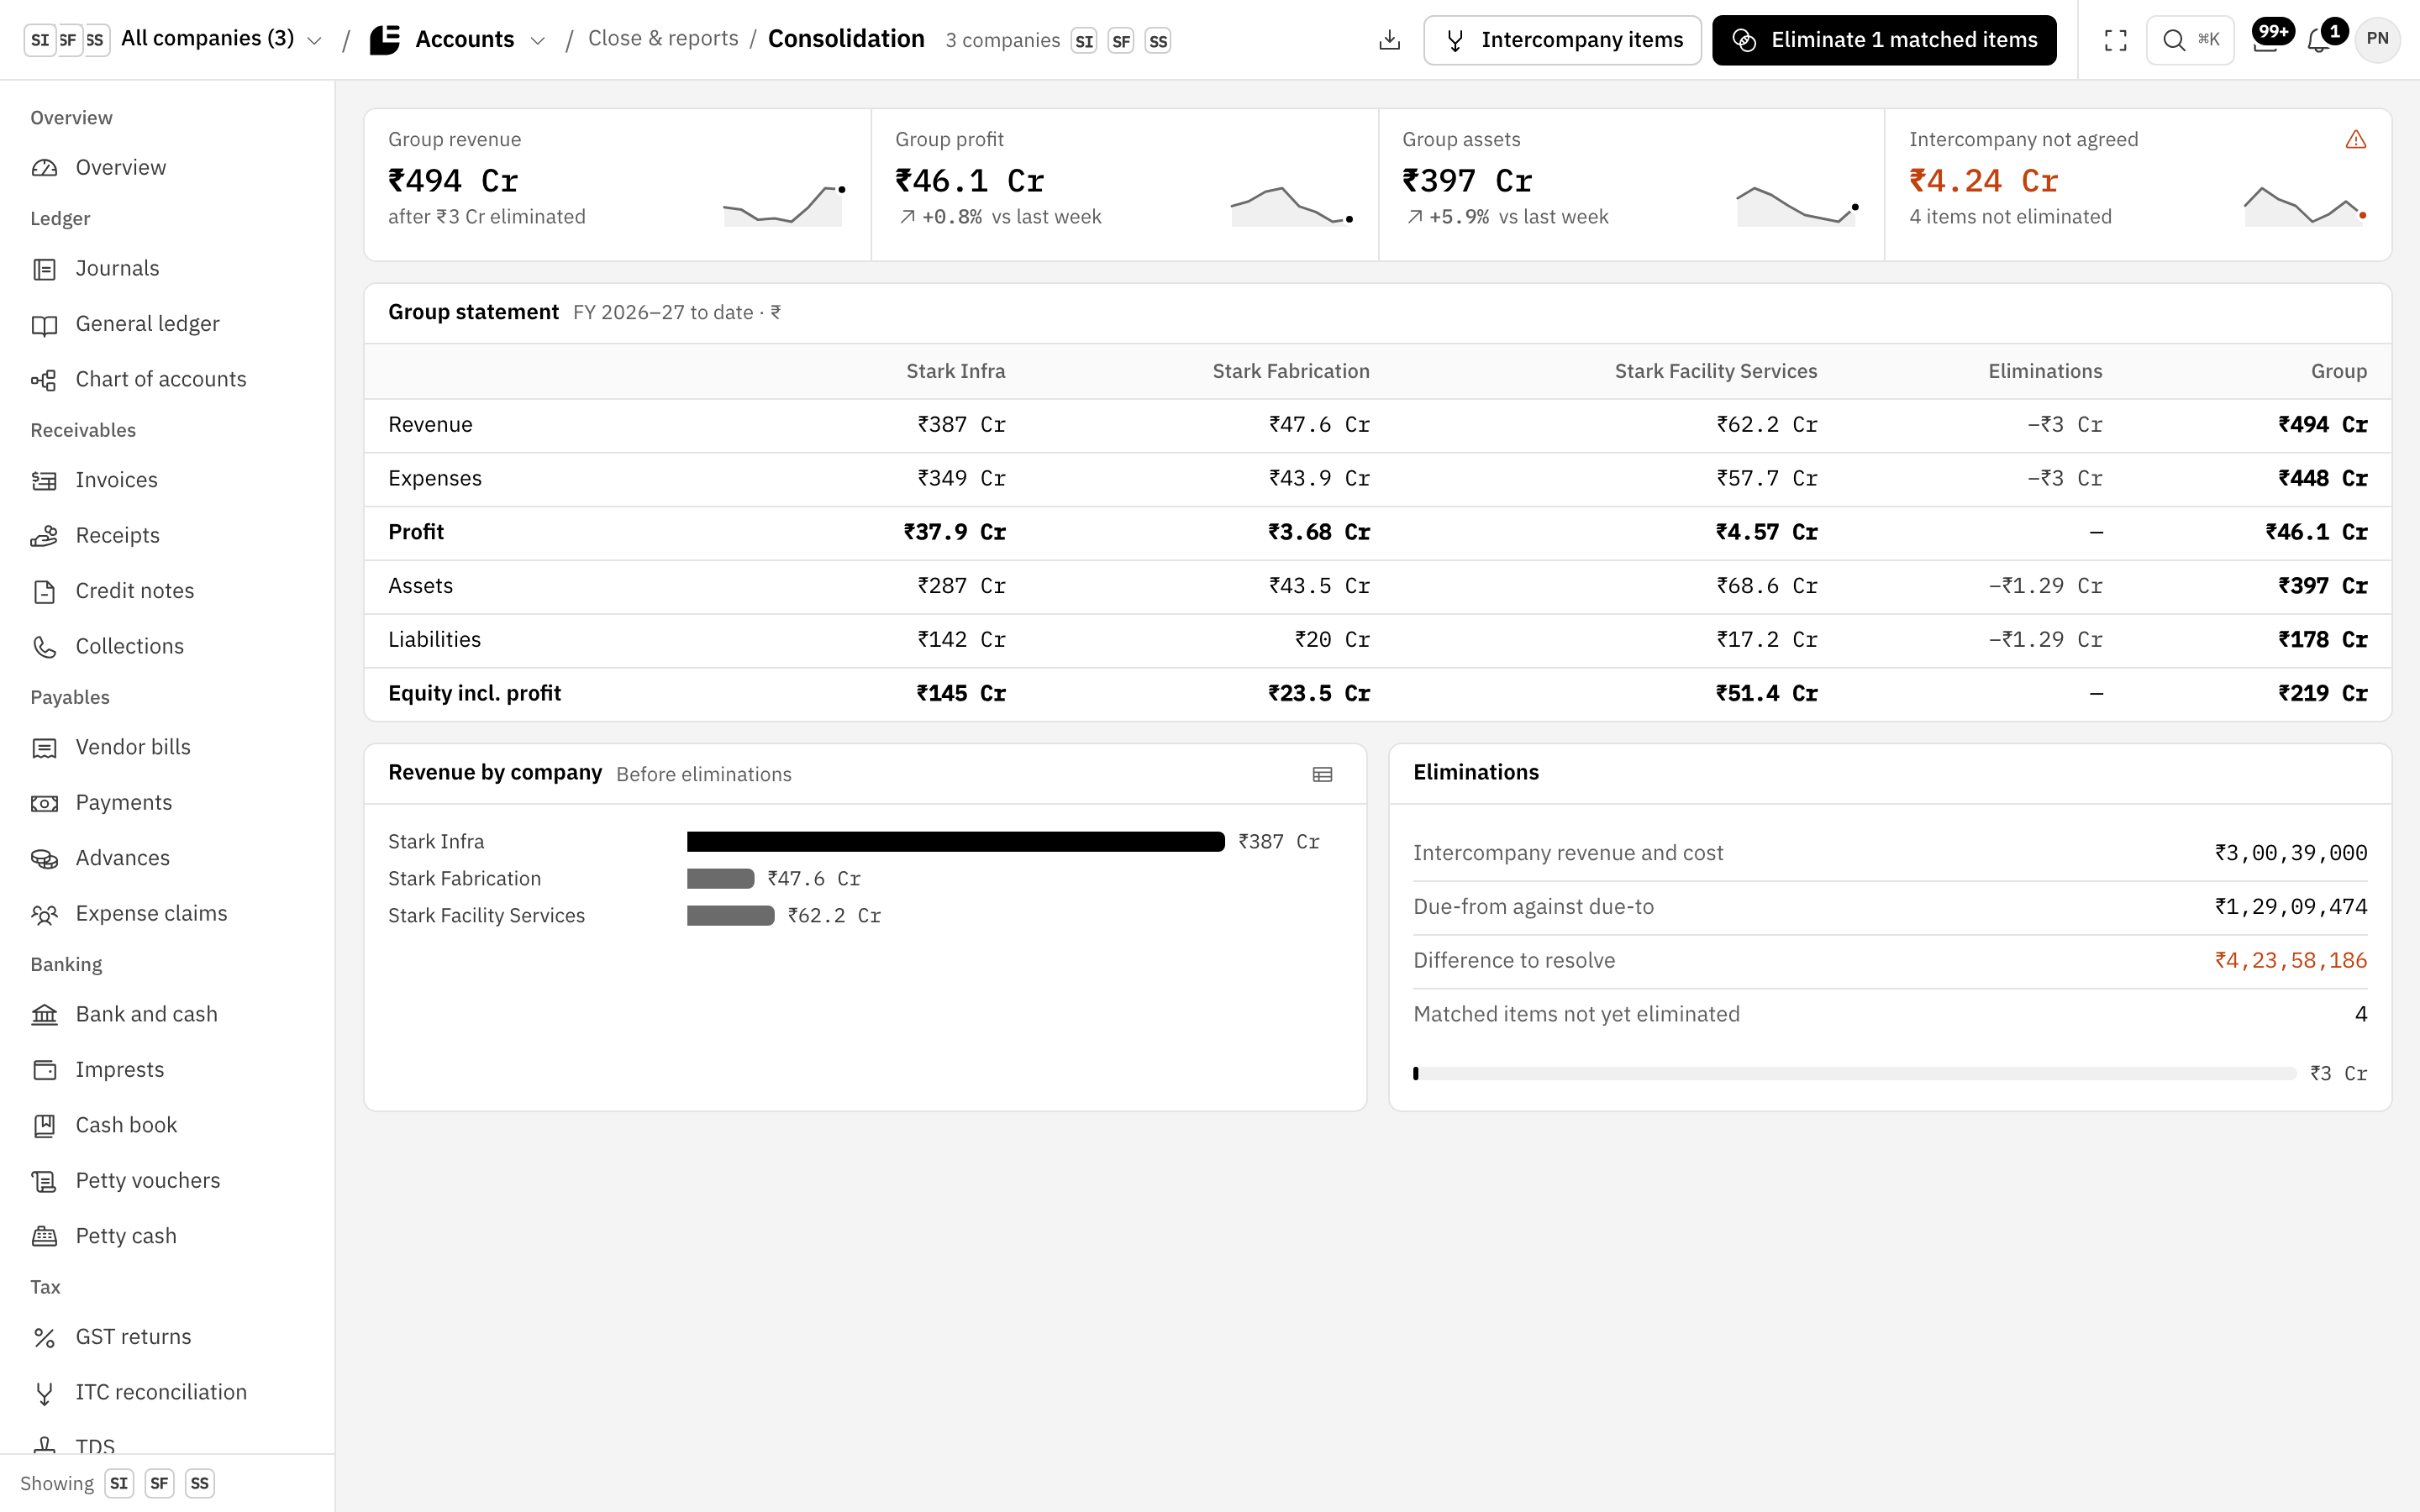Go to General ledger
Viewport: 2420px width, 1512px height.
pos(167,324)
